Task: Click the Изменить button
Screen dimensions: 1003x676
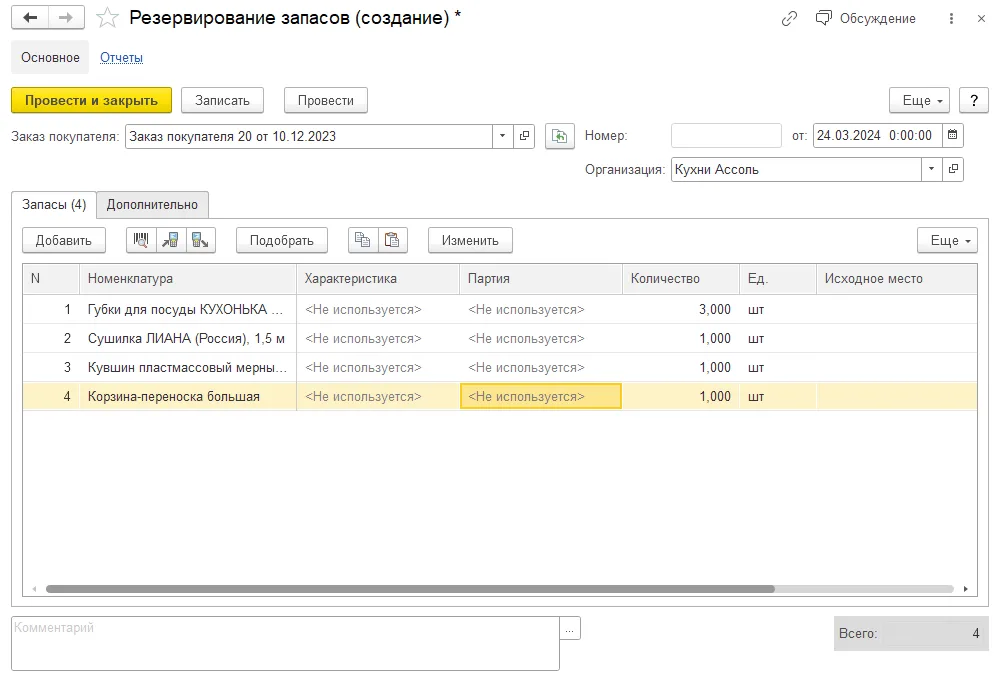Action: 470,240
